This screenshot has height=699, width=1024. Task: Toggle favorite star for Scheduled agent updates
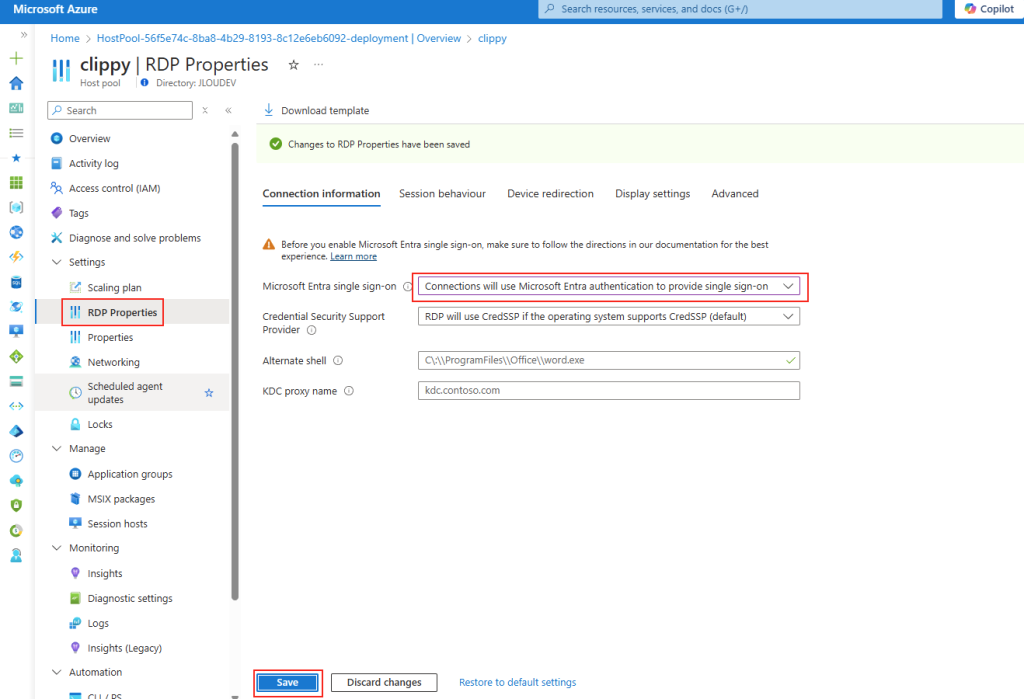[x=209, y=393]
